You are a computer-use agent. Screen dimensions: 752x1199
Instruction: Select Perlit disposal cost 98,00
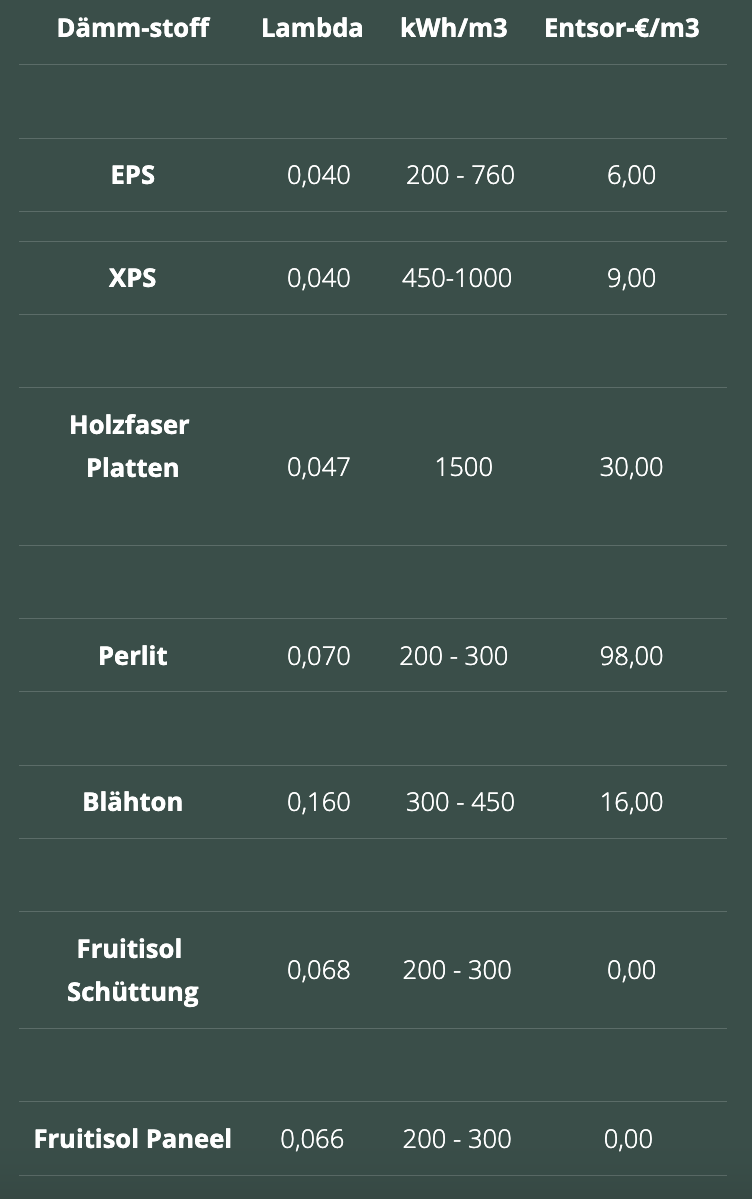(631, 655)
